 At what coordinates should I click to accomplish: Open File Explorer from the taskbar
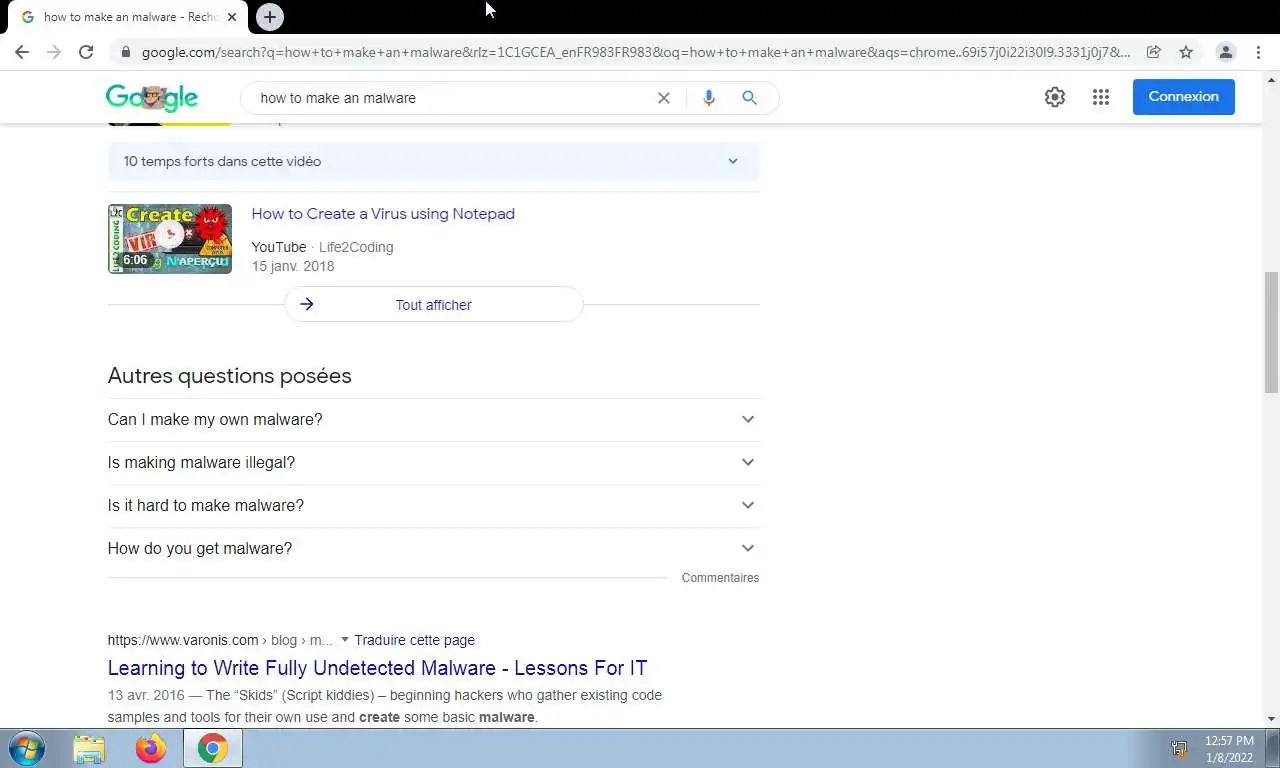(89, 749)
